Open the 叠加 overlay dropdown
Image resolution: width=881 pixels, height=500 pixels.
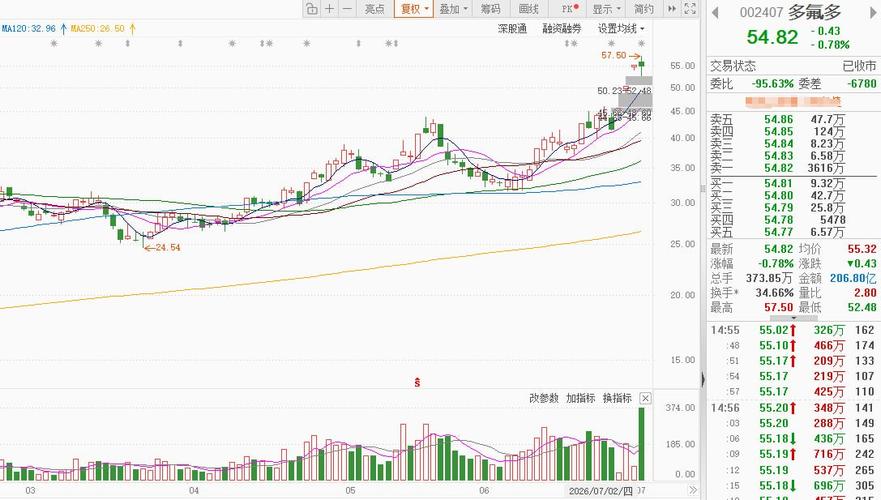click(453, 8)
